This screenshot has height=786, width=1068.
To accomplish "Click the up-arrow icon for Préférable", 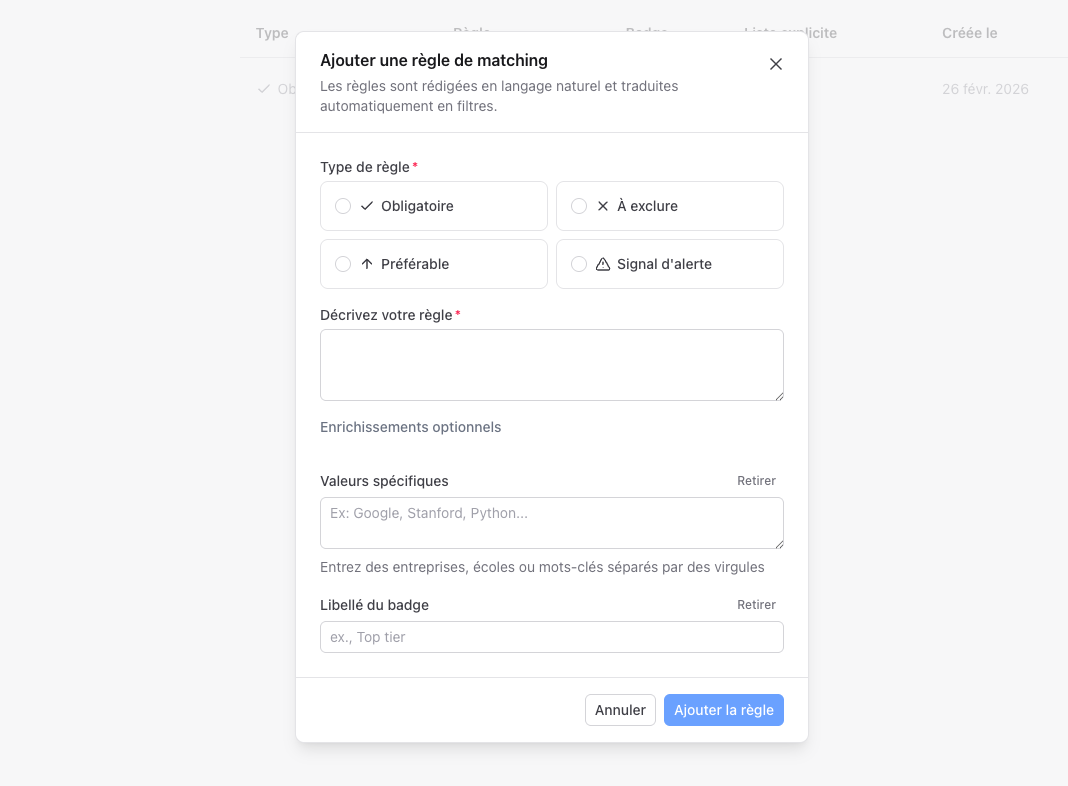I will point(367,264).
